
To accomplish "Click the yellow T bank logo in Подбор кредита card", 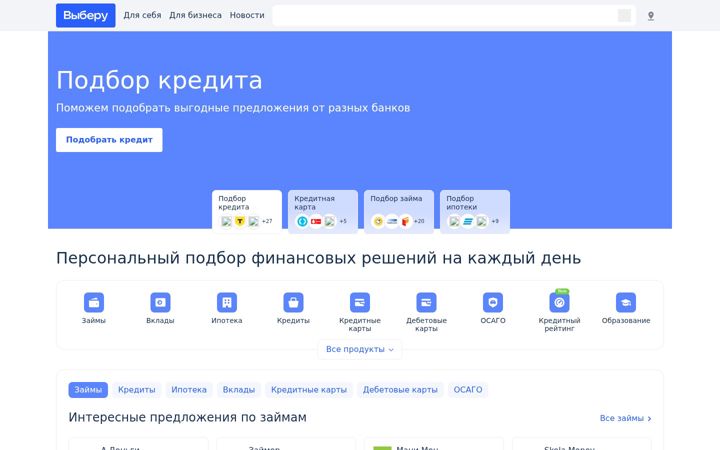I will coord(240,221).
